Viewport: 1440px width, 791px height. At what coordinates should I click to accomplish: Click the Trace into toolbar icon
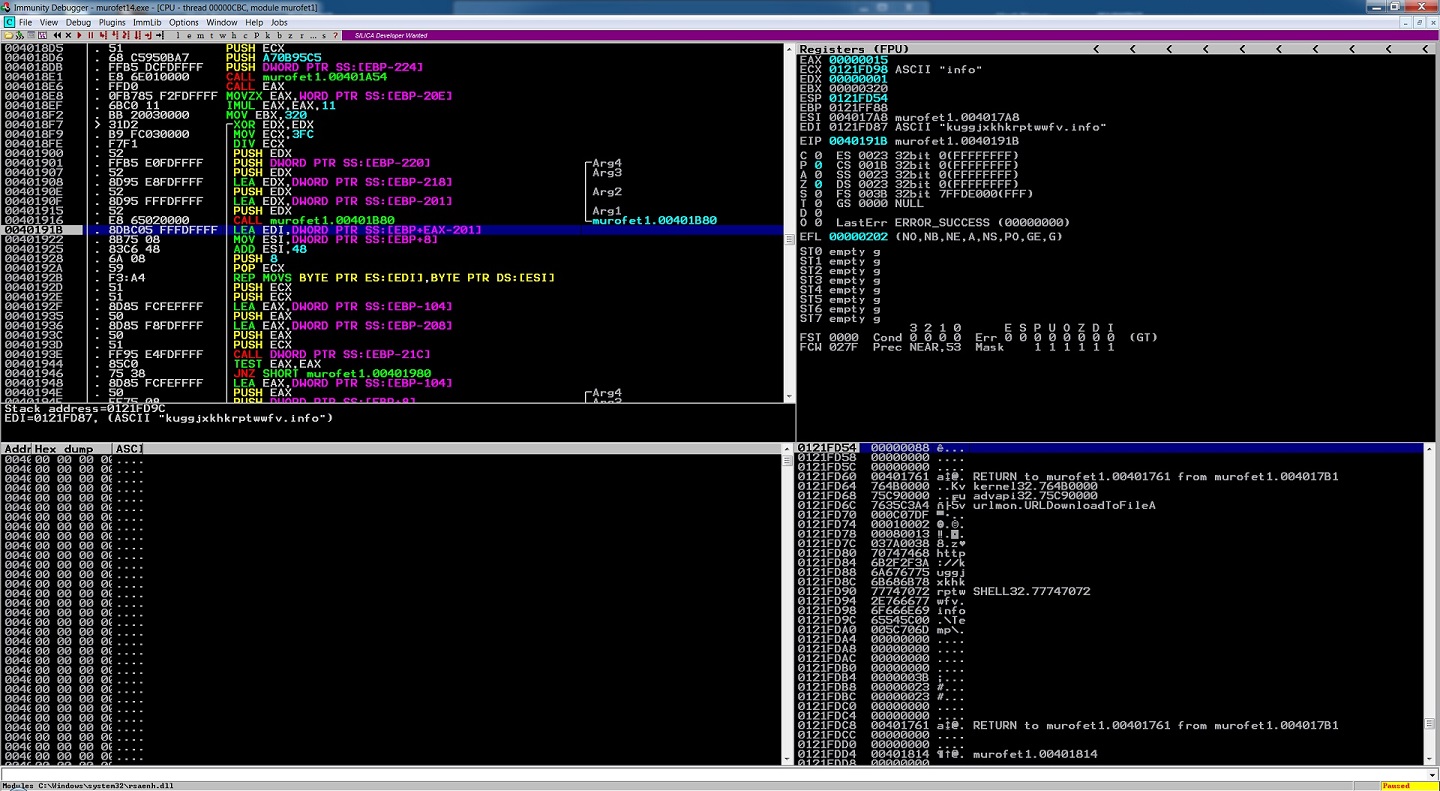[126, 35]
